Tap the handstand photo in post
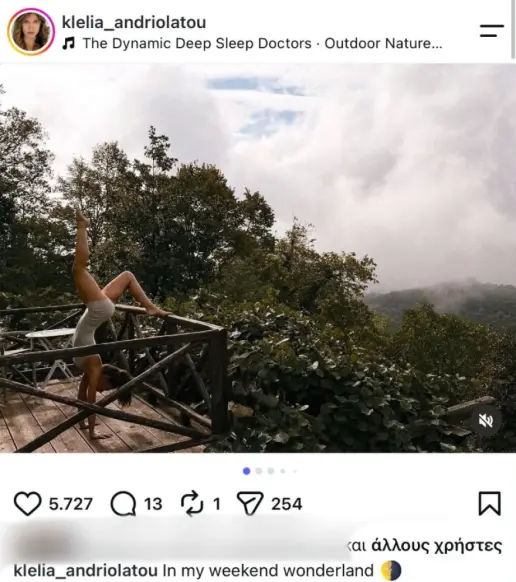Image resolution: width=516 pixels, height=582 pixels. [x=258, y=258]
